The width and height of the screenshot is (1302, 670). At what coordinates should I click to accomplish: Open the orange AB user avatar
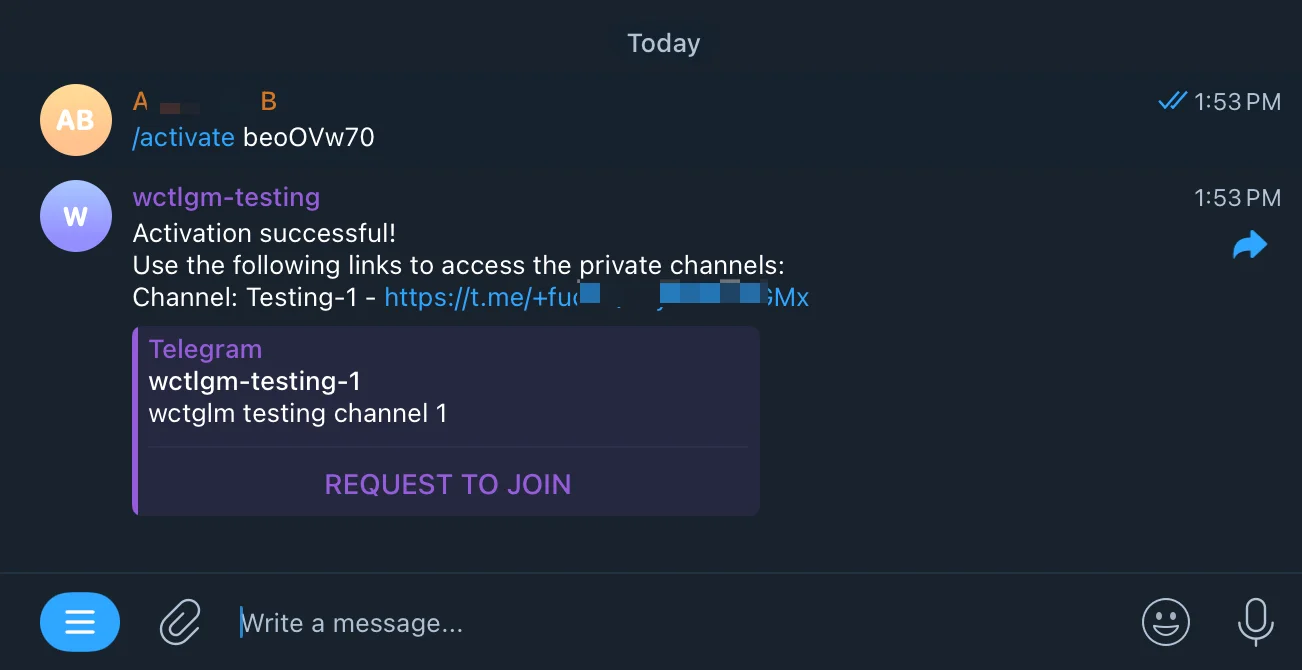click(x=75, y=120)
